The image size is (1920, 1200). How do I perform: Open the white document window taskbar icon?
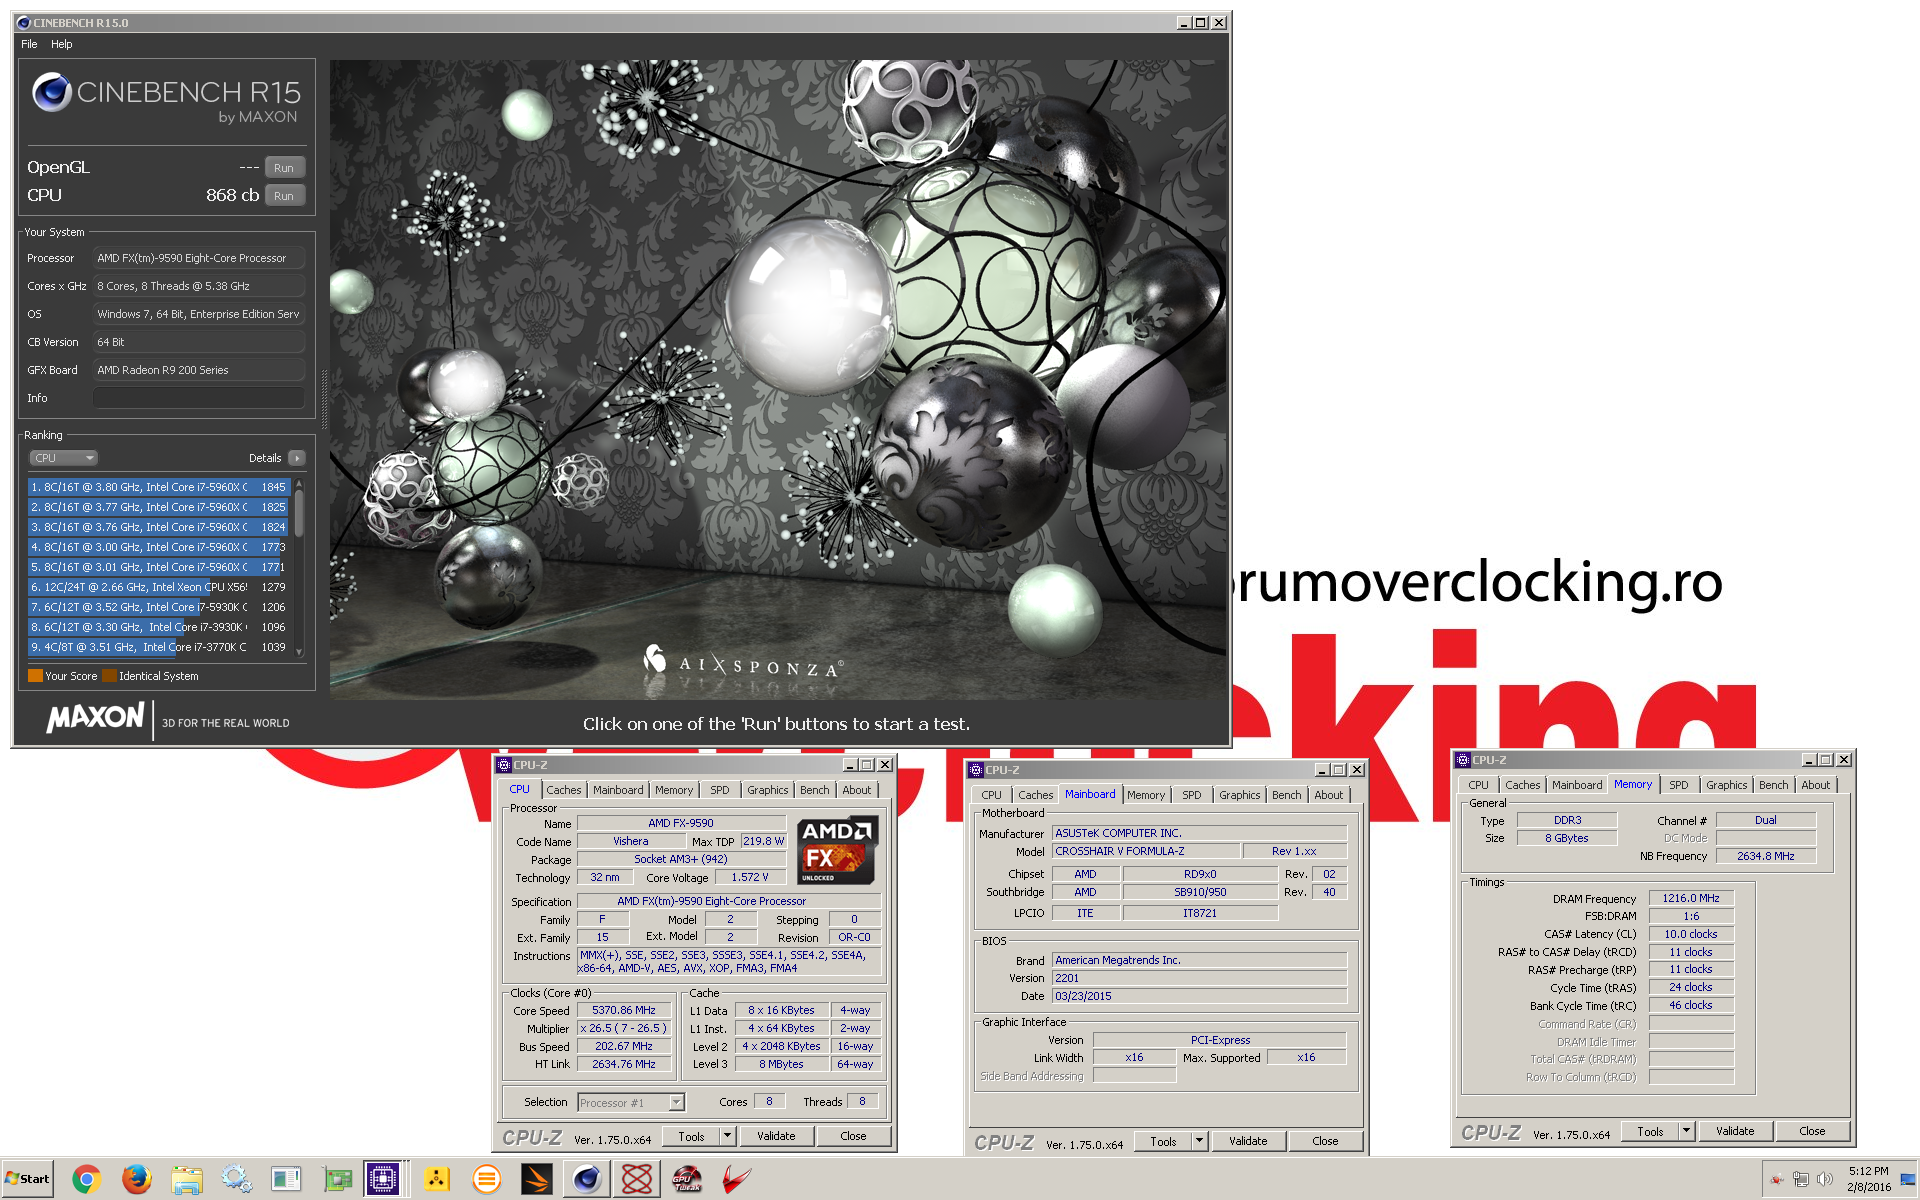click(286, 1180)
